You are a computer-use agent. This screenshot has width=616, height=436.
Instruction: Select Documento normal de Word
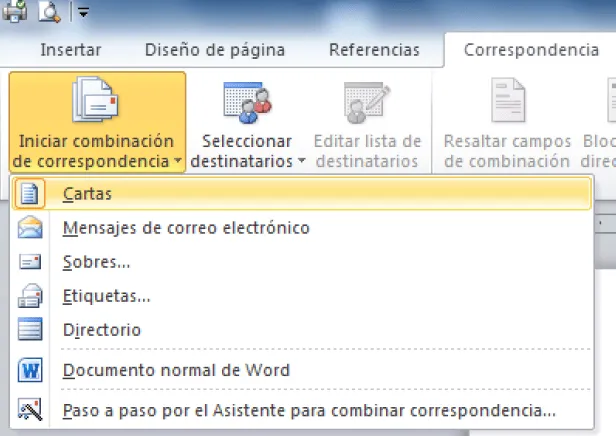coord(302,370)
